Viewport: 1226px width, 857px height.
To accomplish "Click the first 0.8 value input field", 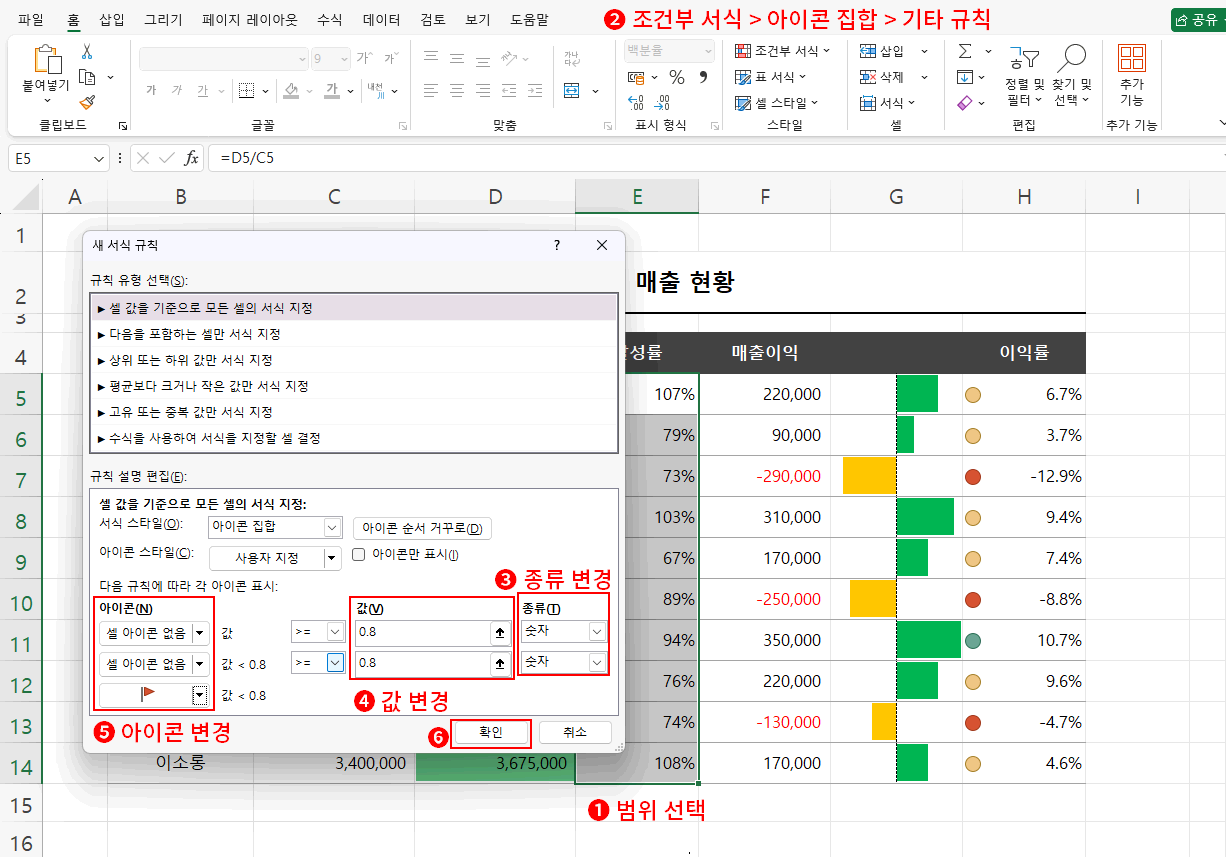I will point(422,632).
